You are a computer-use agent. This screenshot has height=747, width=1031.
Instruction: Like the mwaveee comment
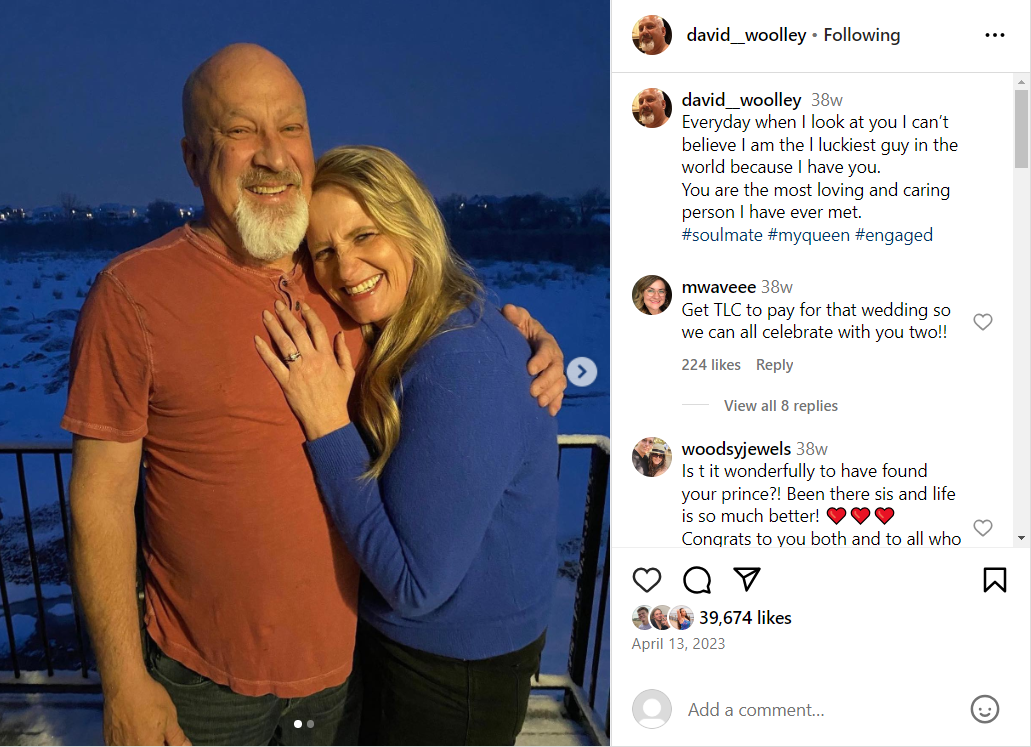(x=983, y=322)
